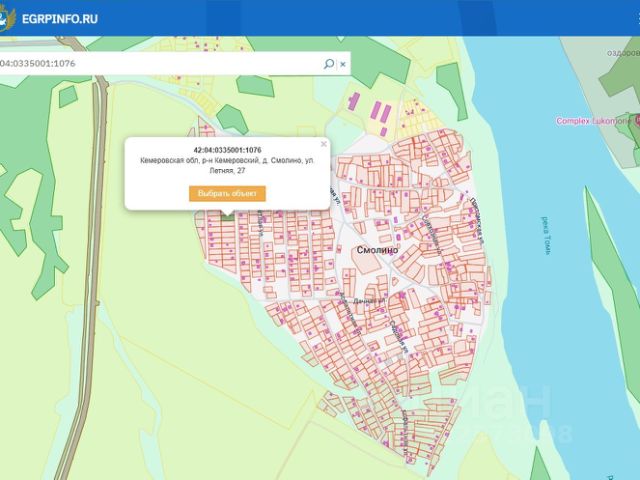Click the eagle emblem logo icon
This screenshot has height=480, width=640.
(7, 18)
